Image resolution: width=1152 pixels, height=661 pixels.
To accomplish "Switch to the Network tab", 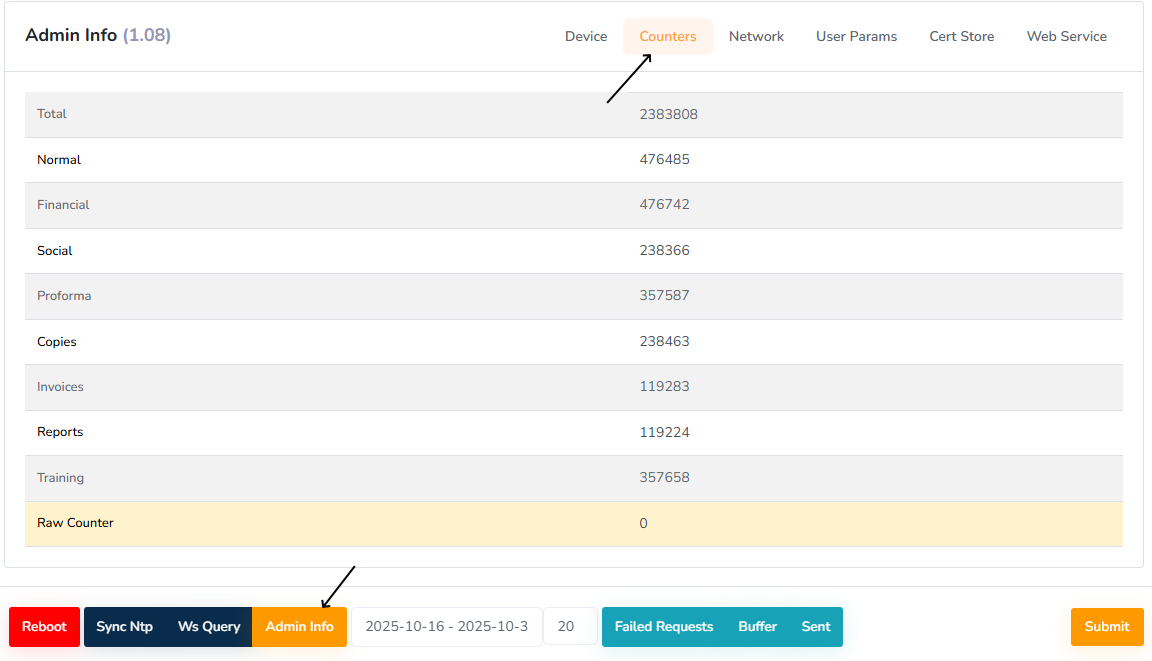I will point(756,36).
